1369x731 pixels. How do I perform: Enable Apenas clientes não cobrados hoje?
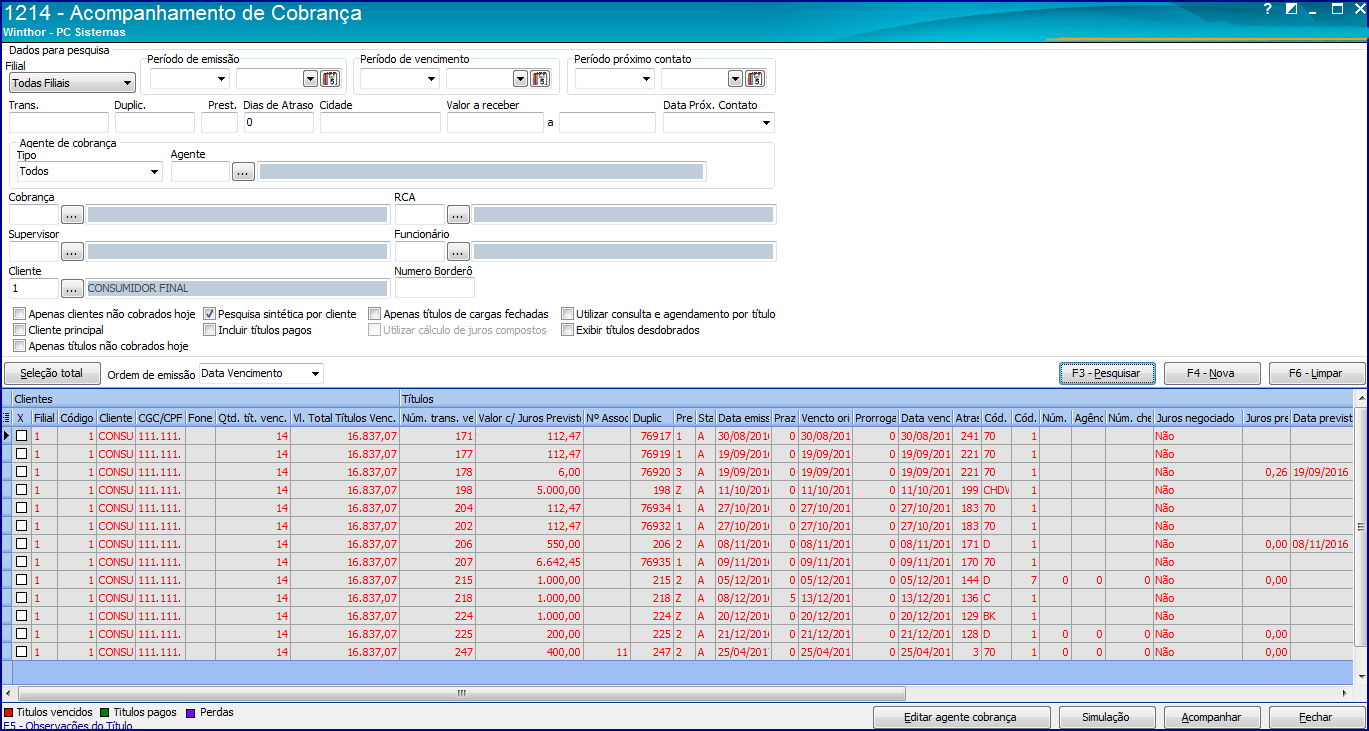click(20, 314)
